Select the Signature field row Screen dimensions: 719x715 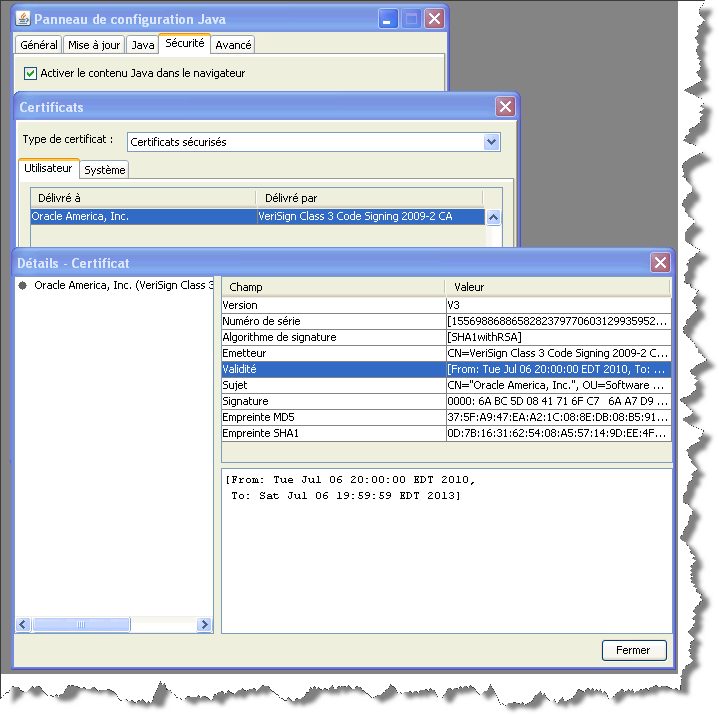click(446, 402)
